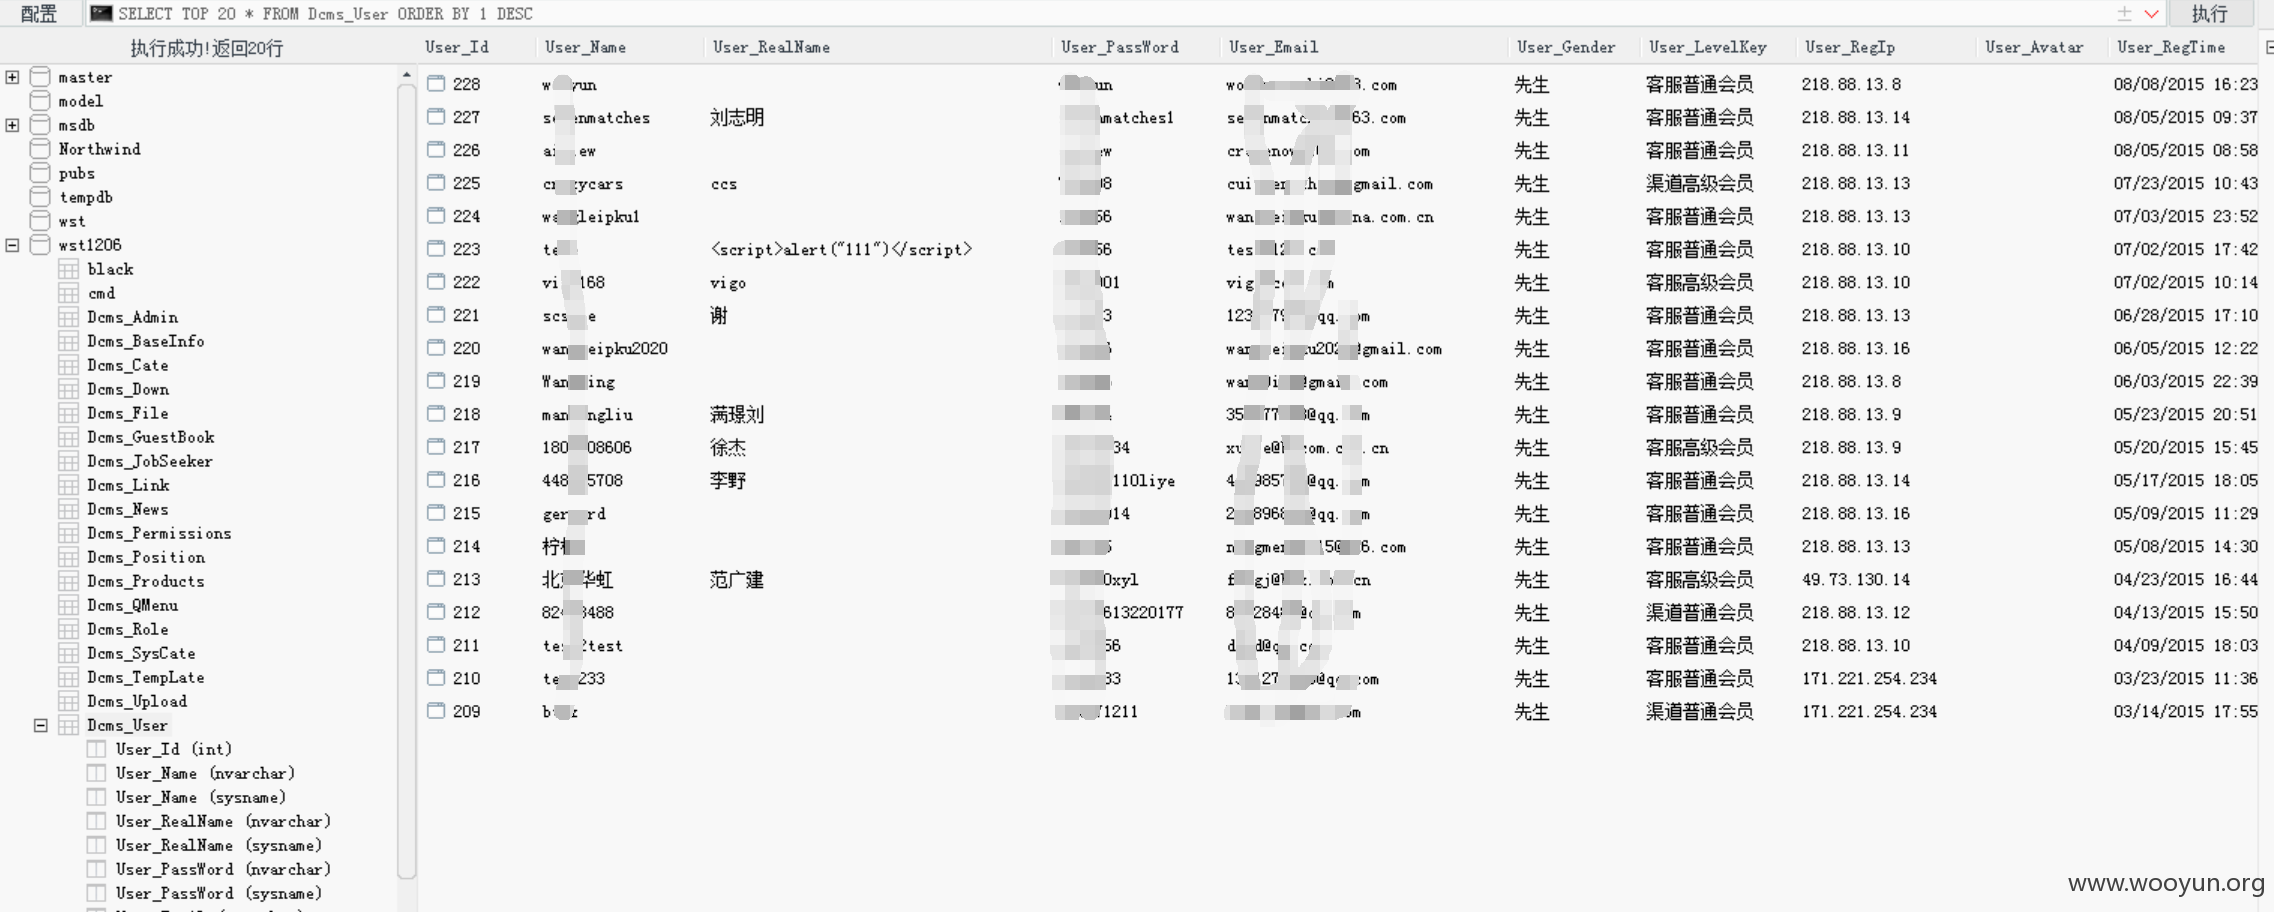Click the terminal icon before the SQL query
Viewport: 2274px width, 912px height.
click(x=101, y=13)
